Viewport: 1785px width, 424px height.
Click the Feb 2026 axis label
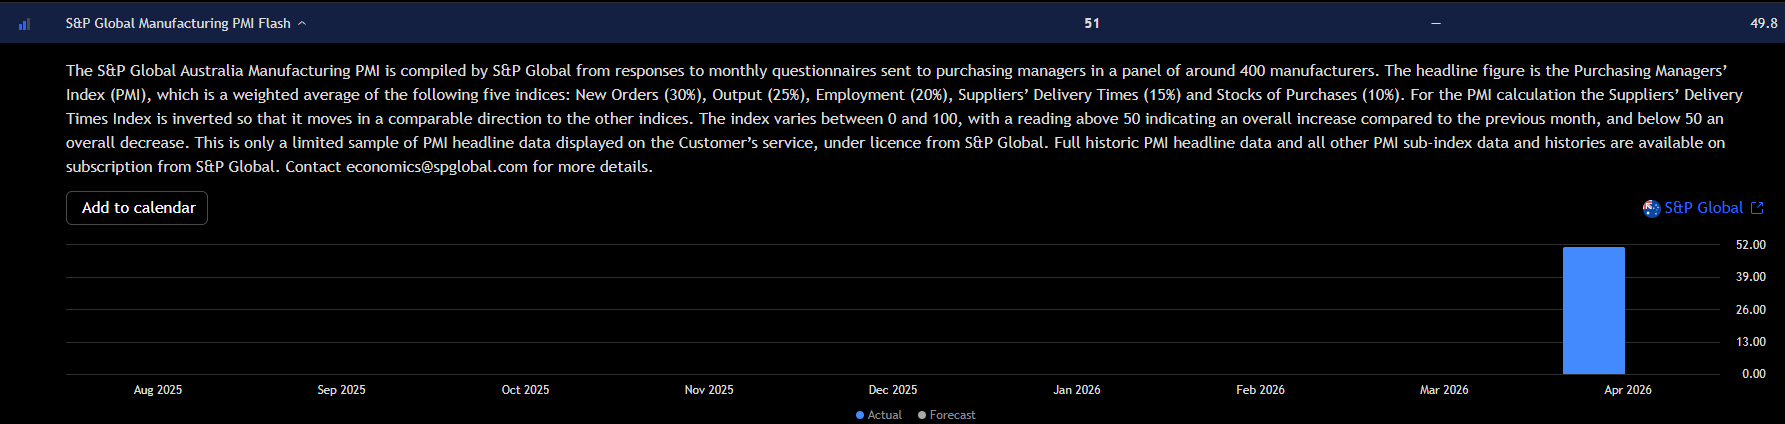point(1260,390)
